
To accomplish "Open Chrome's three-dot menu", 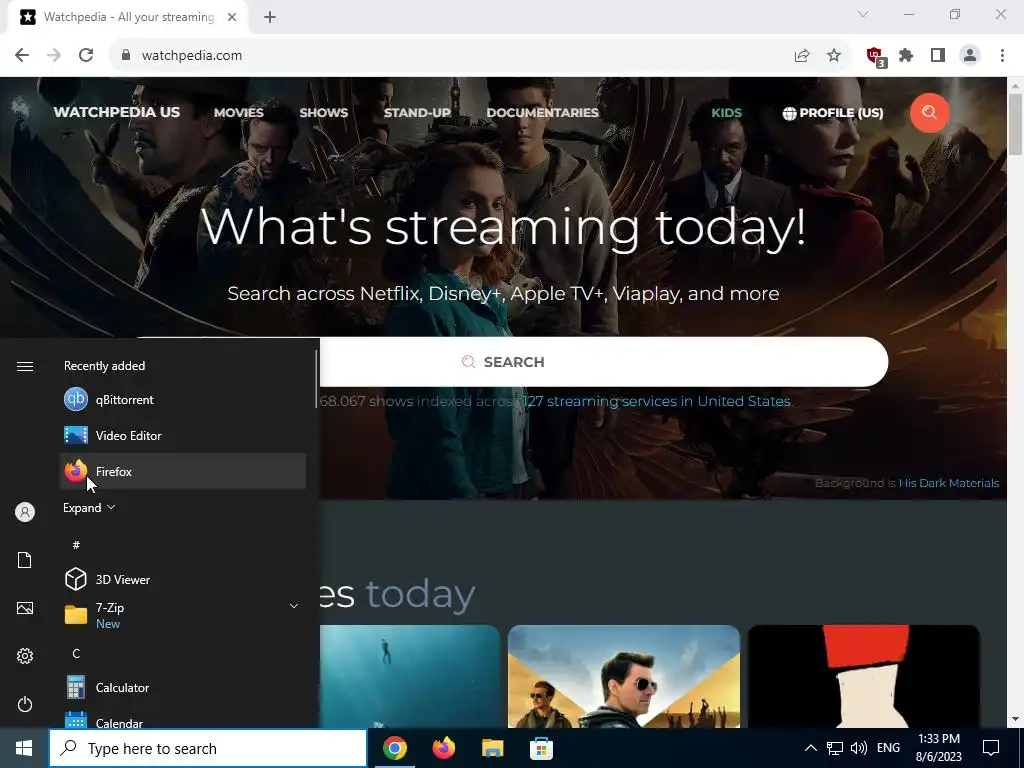I will (x=1002, y=56).
